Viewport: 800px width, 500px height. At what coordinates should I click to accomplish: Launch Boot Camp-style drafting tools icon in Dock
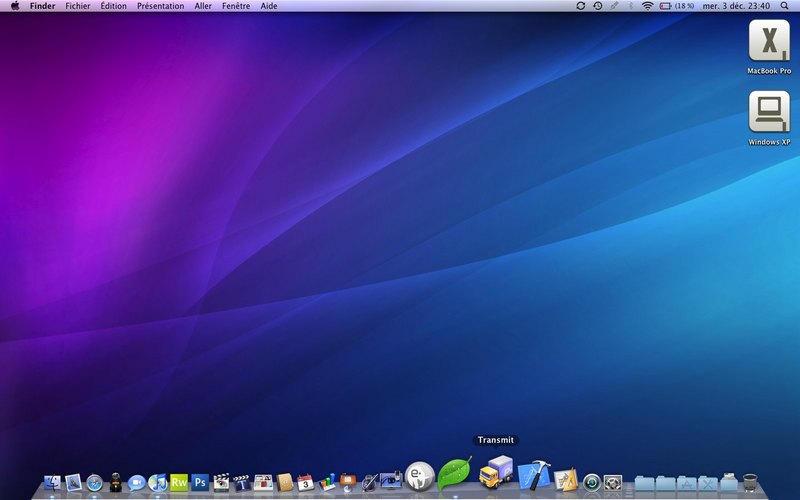[565, 480]
